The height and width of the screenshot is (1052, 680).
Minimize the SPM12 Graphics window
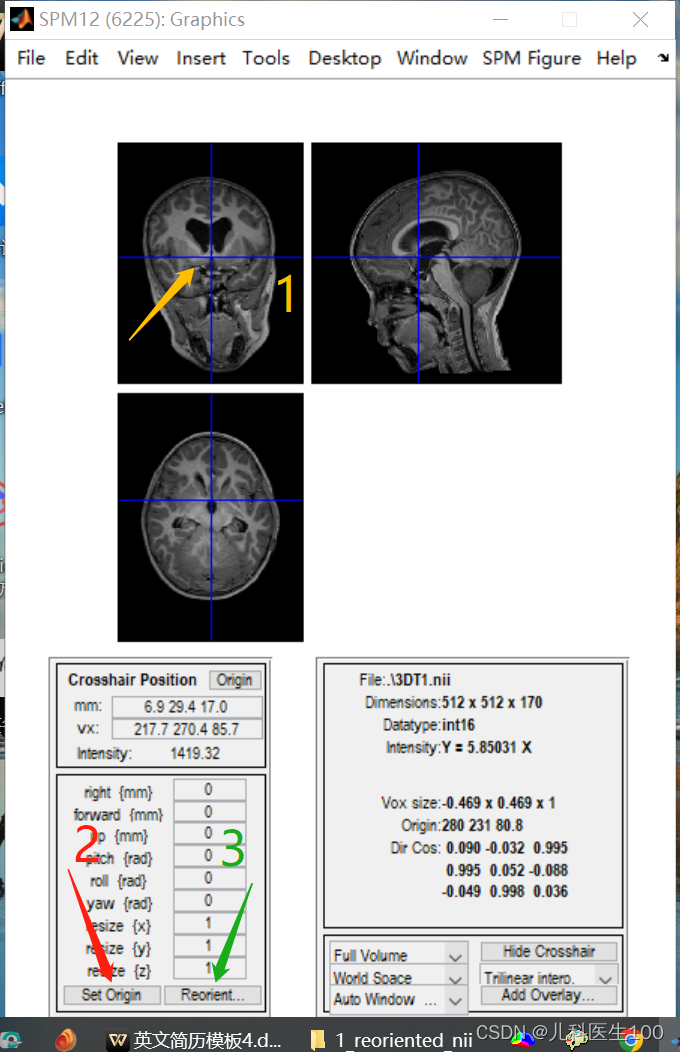(x=500, y=19)
